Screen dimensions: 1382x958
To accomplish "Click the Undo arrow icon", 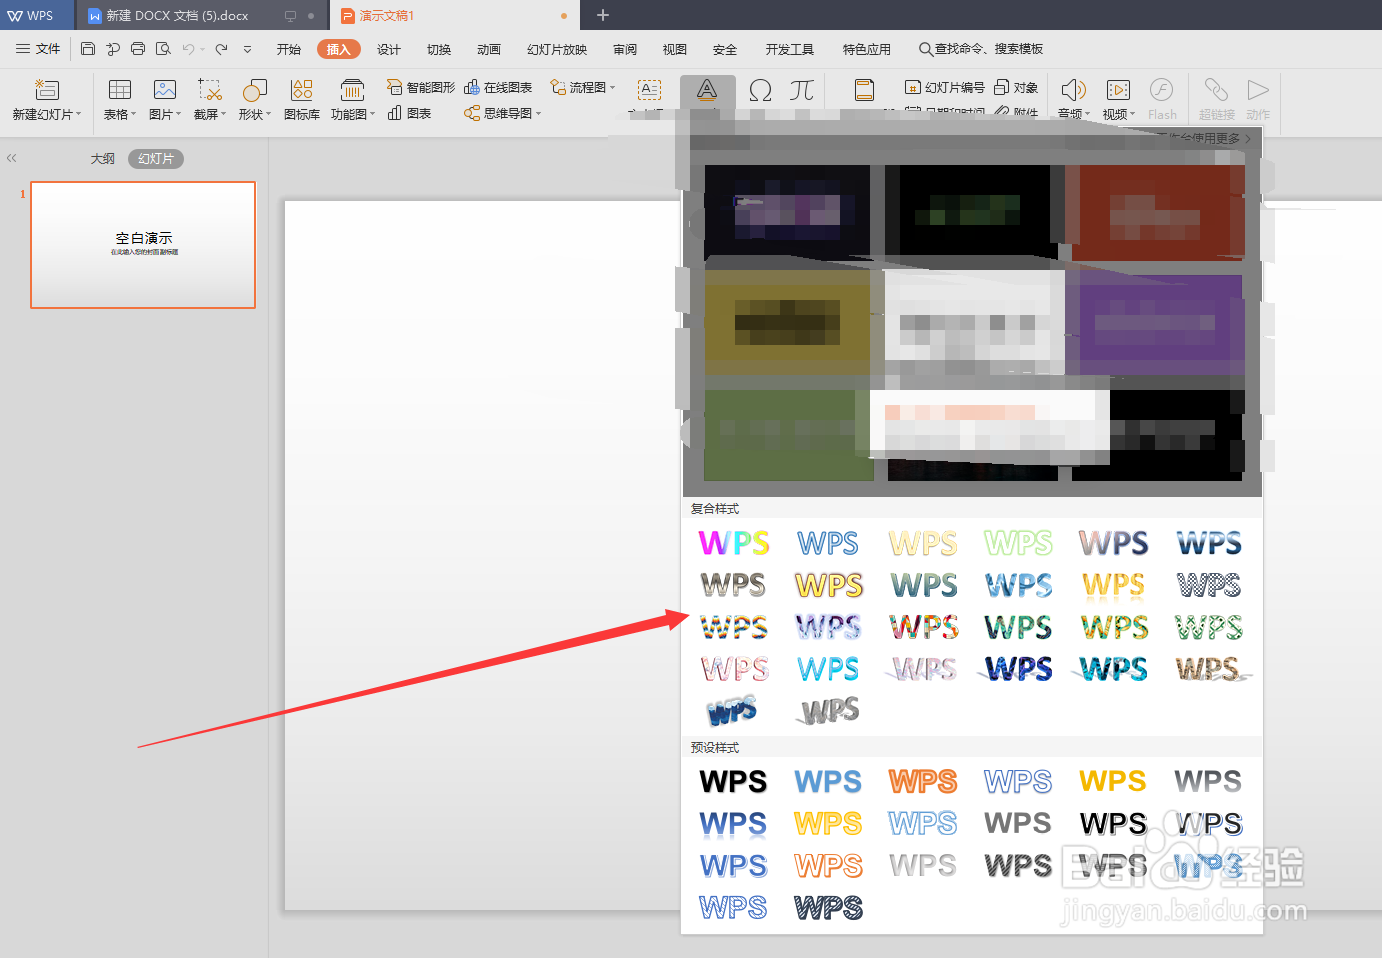I will pos(188,49).
